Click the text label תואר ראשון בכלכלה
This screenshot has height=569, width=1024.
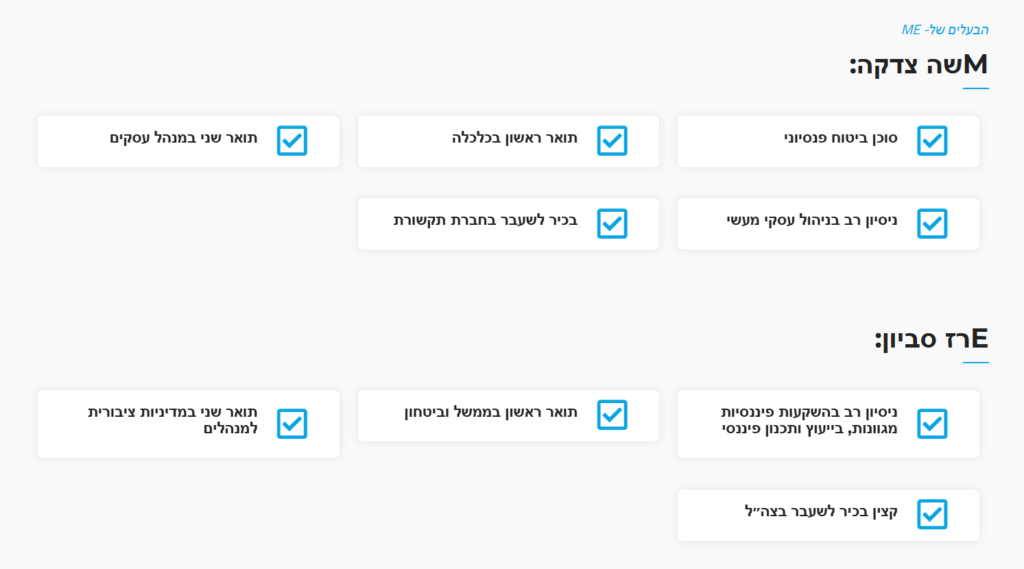tap(514, 137)
